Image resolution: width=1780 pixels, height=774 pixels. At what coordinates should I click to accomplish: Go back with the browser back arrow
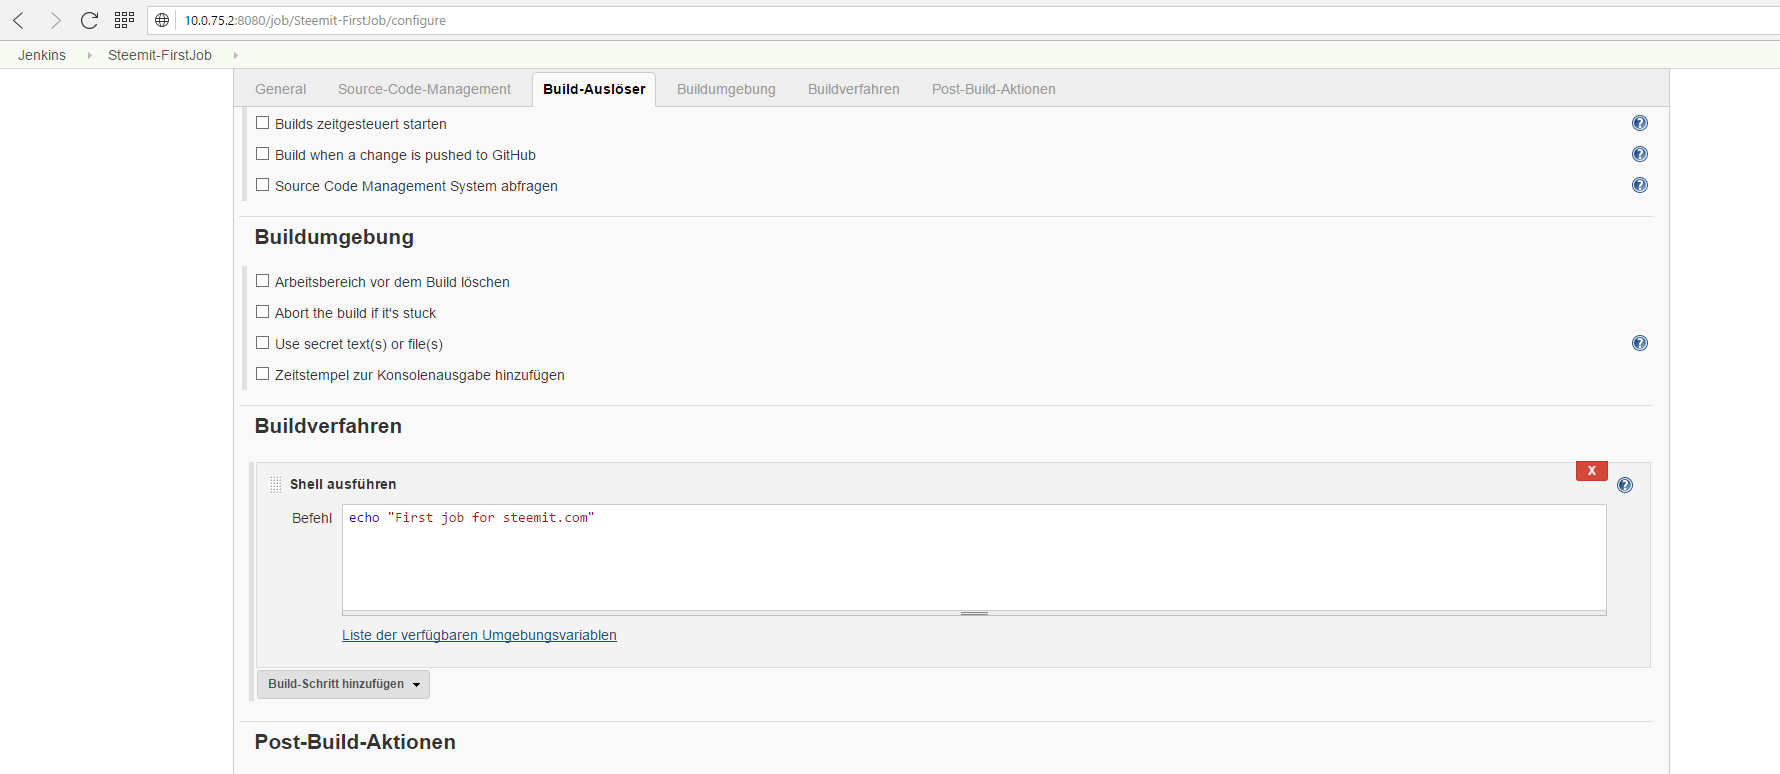coord(19,20)
